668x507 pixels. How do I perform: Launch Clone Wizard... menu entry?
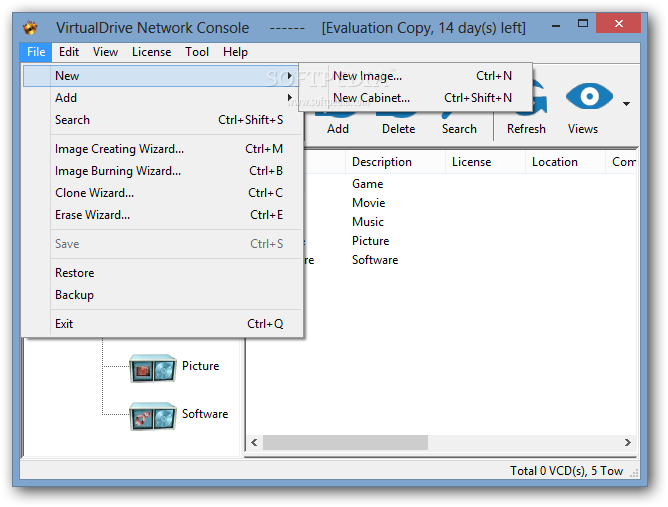[x=163, y=193]
